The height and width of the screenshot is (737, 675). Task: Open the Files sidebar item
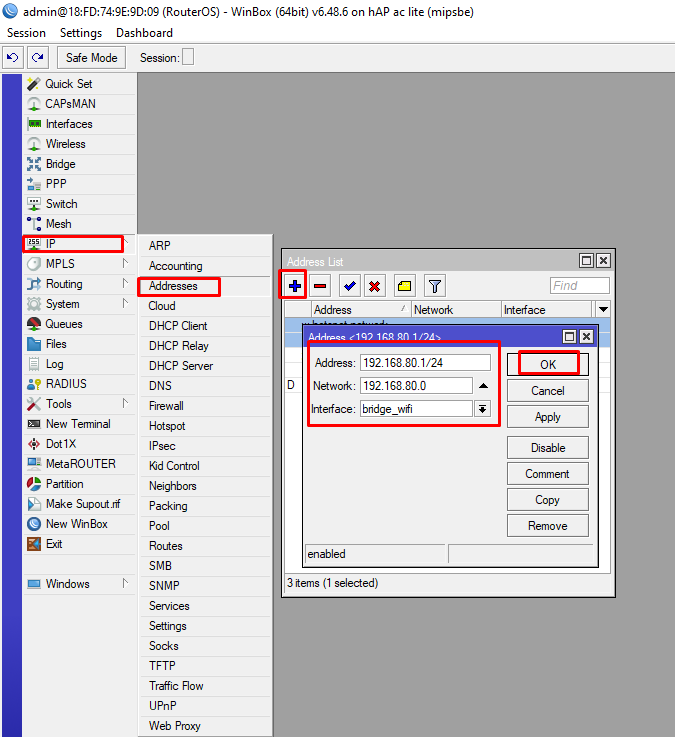79,344
